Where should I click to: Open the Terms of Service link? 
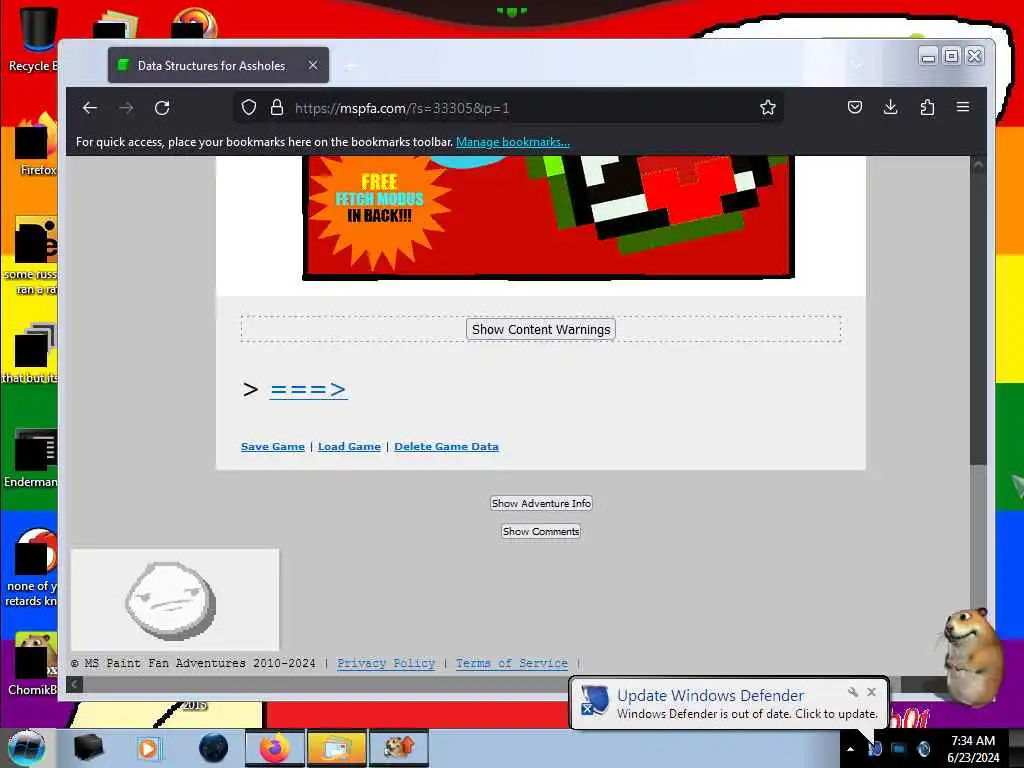(511, 664)
